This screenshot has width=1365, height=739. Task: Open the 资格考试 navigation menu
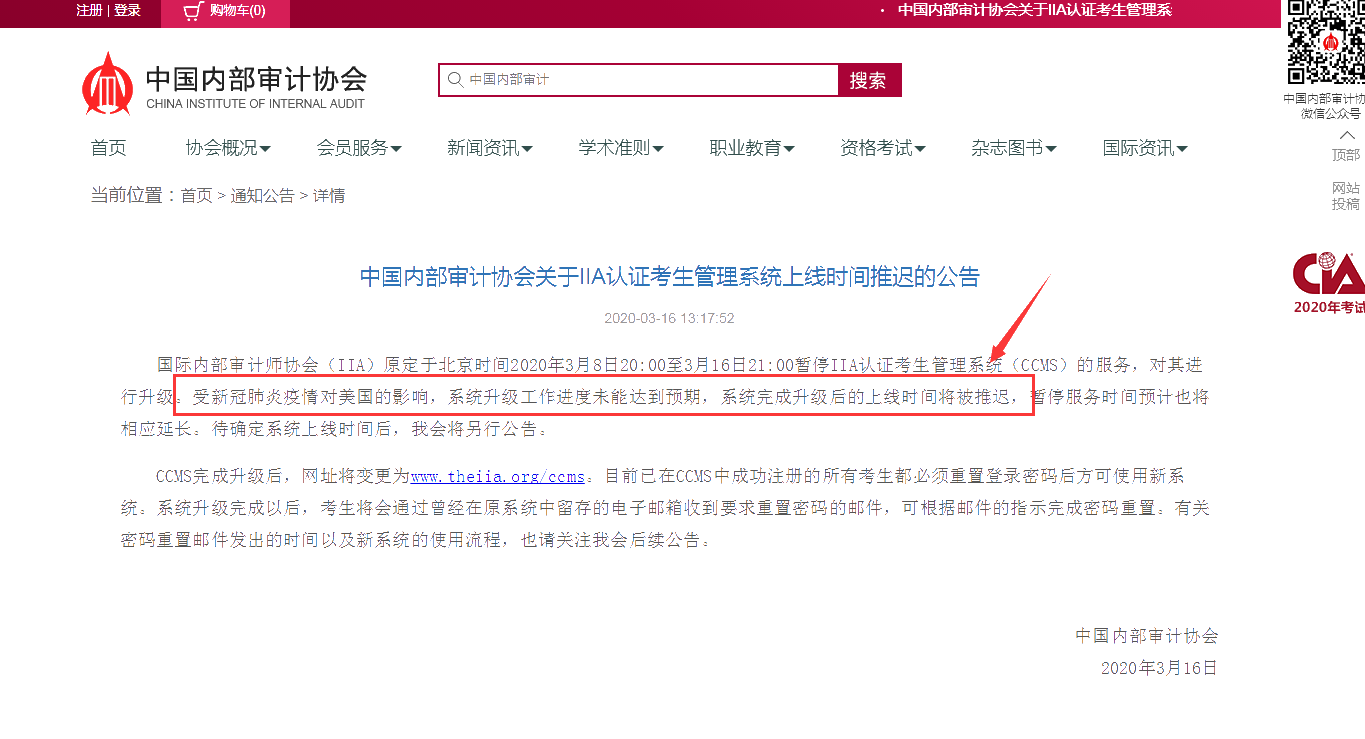(883, 149)
